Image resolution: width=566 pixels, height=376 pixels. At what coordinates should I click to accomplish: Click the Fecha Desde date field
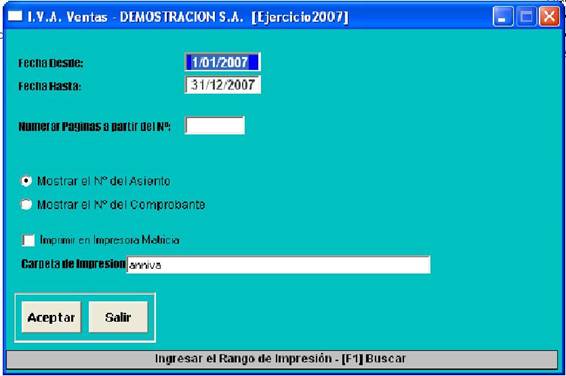tap(222, 62)
